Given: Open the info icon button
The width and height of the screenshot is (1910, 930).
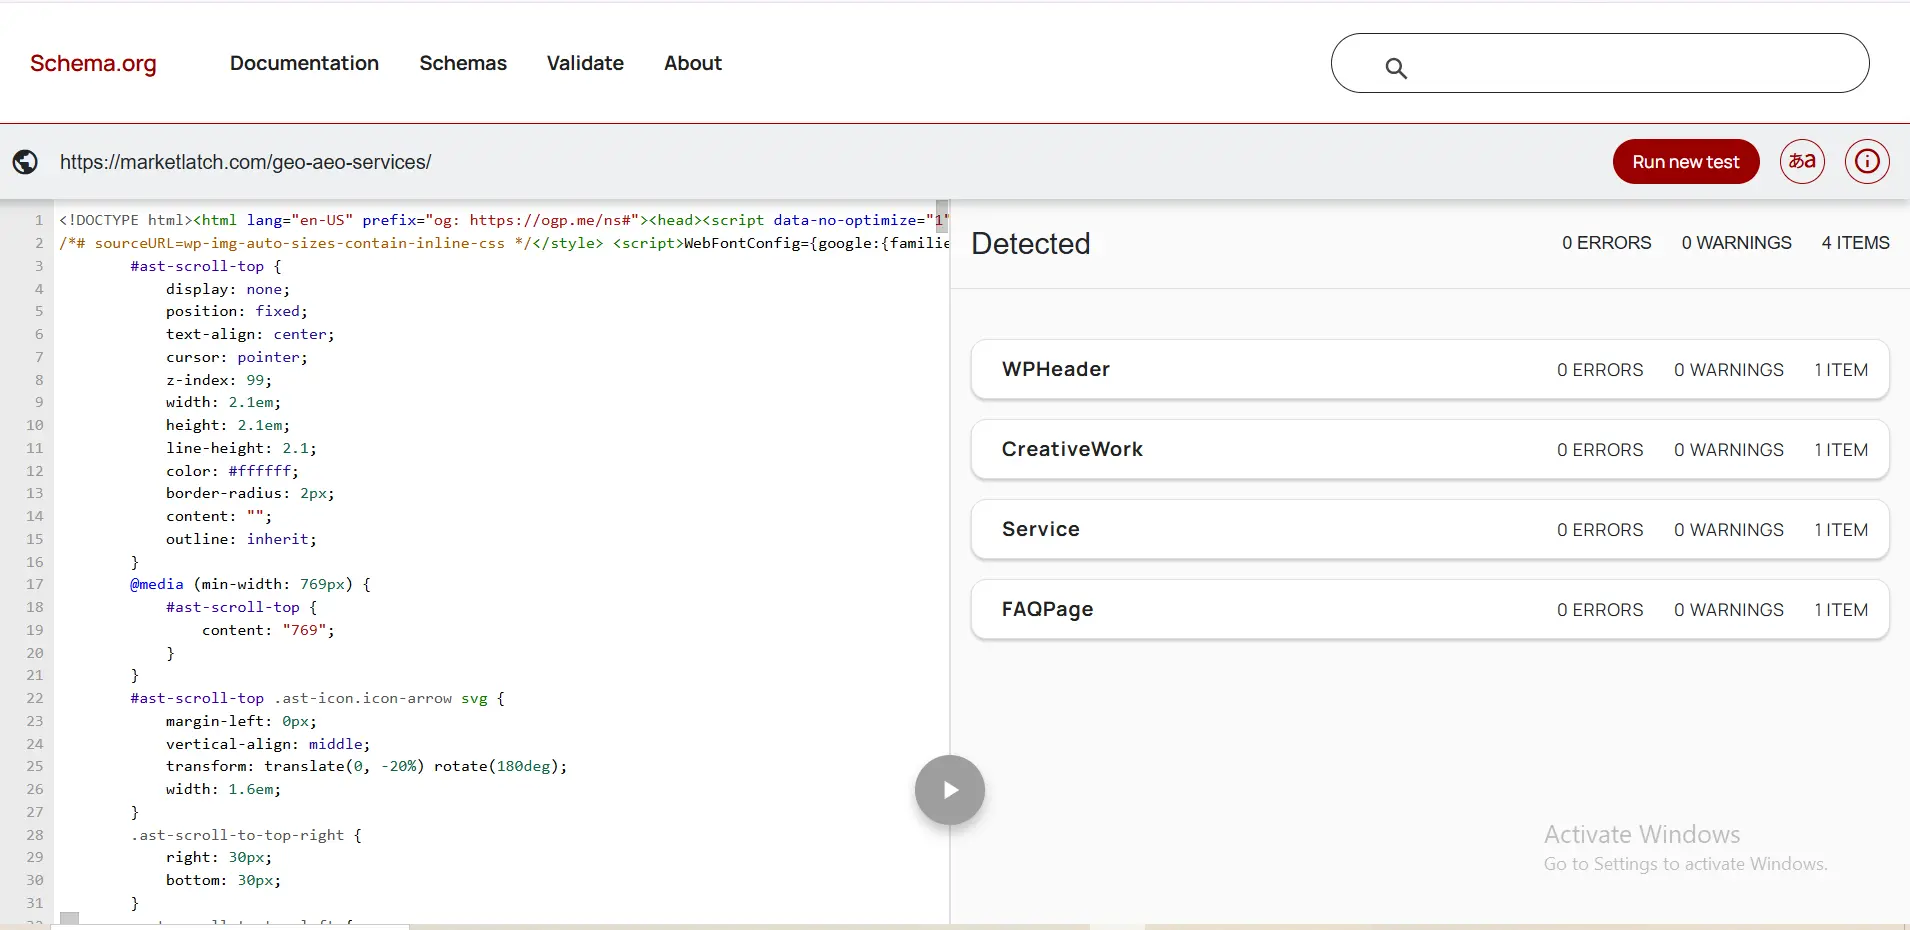Looking at the screenshot, I should click(1867, 161).
